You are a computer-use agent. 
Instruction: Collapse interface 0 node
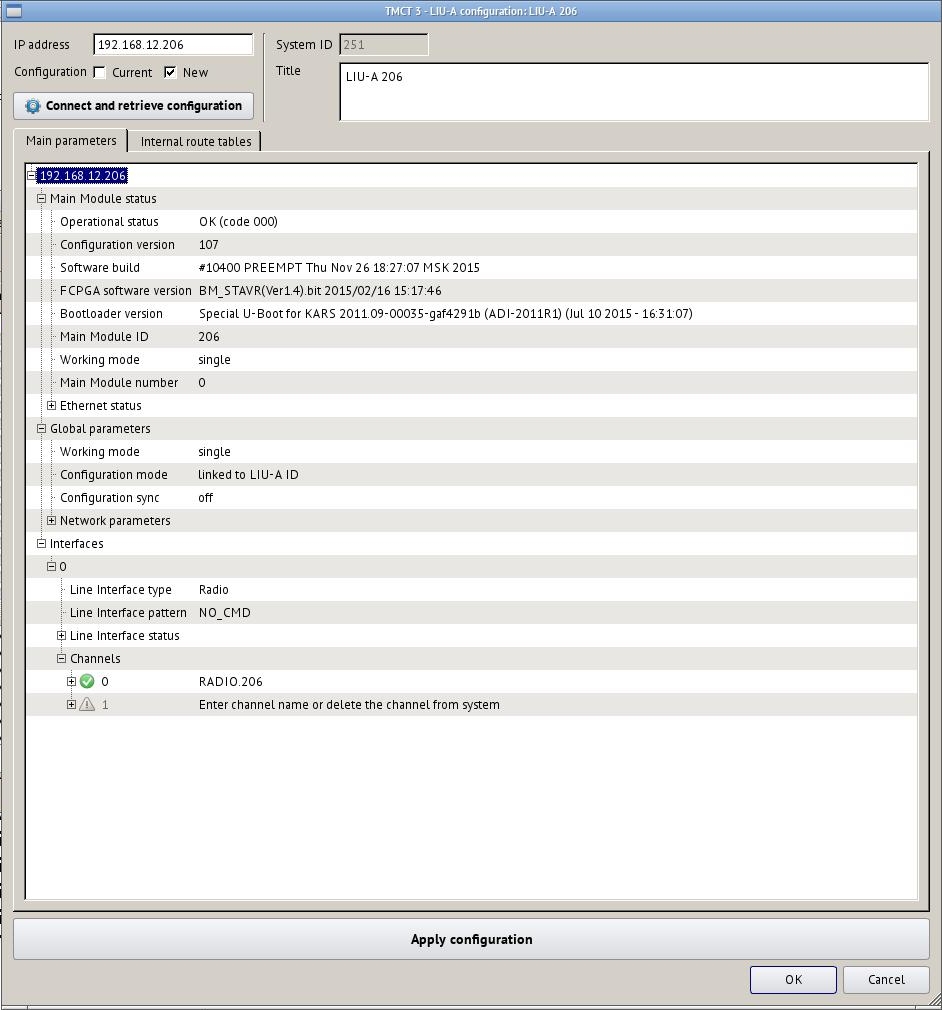click(52, 567)
